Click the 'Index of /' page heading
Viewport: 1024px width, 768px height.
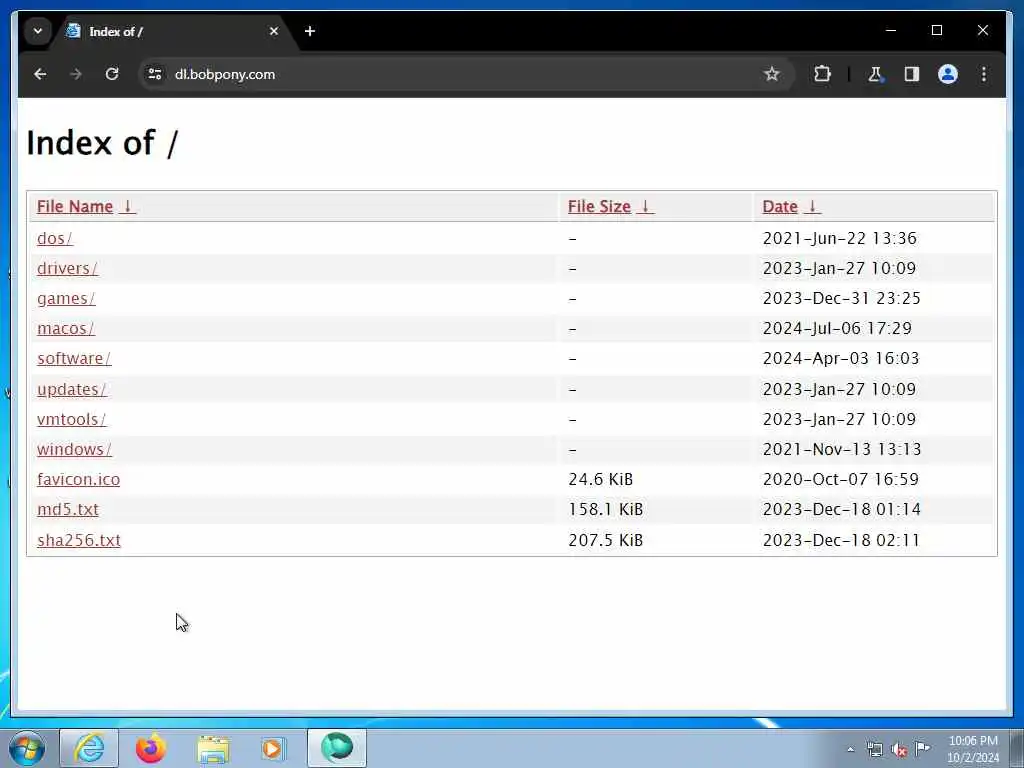click(x=102, y=143)
